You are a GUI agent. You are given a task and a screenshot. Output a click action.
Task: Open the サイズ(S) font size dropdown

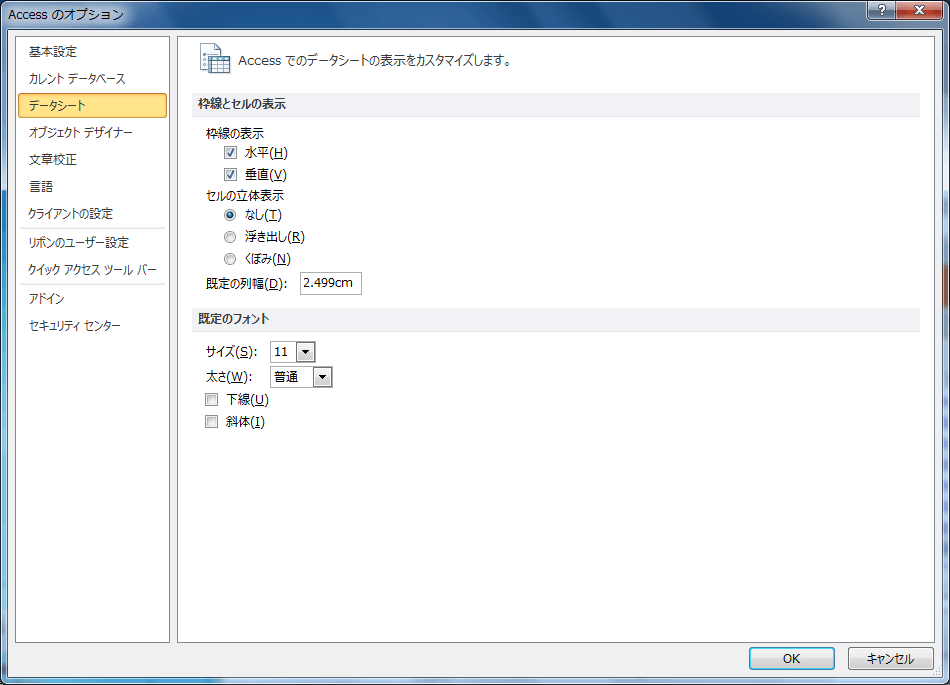pyautogui.click(x=305, y=352)
